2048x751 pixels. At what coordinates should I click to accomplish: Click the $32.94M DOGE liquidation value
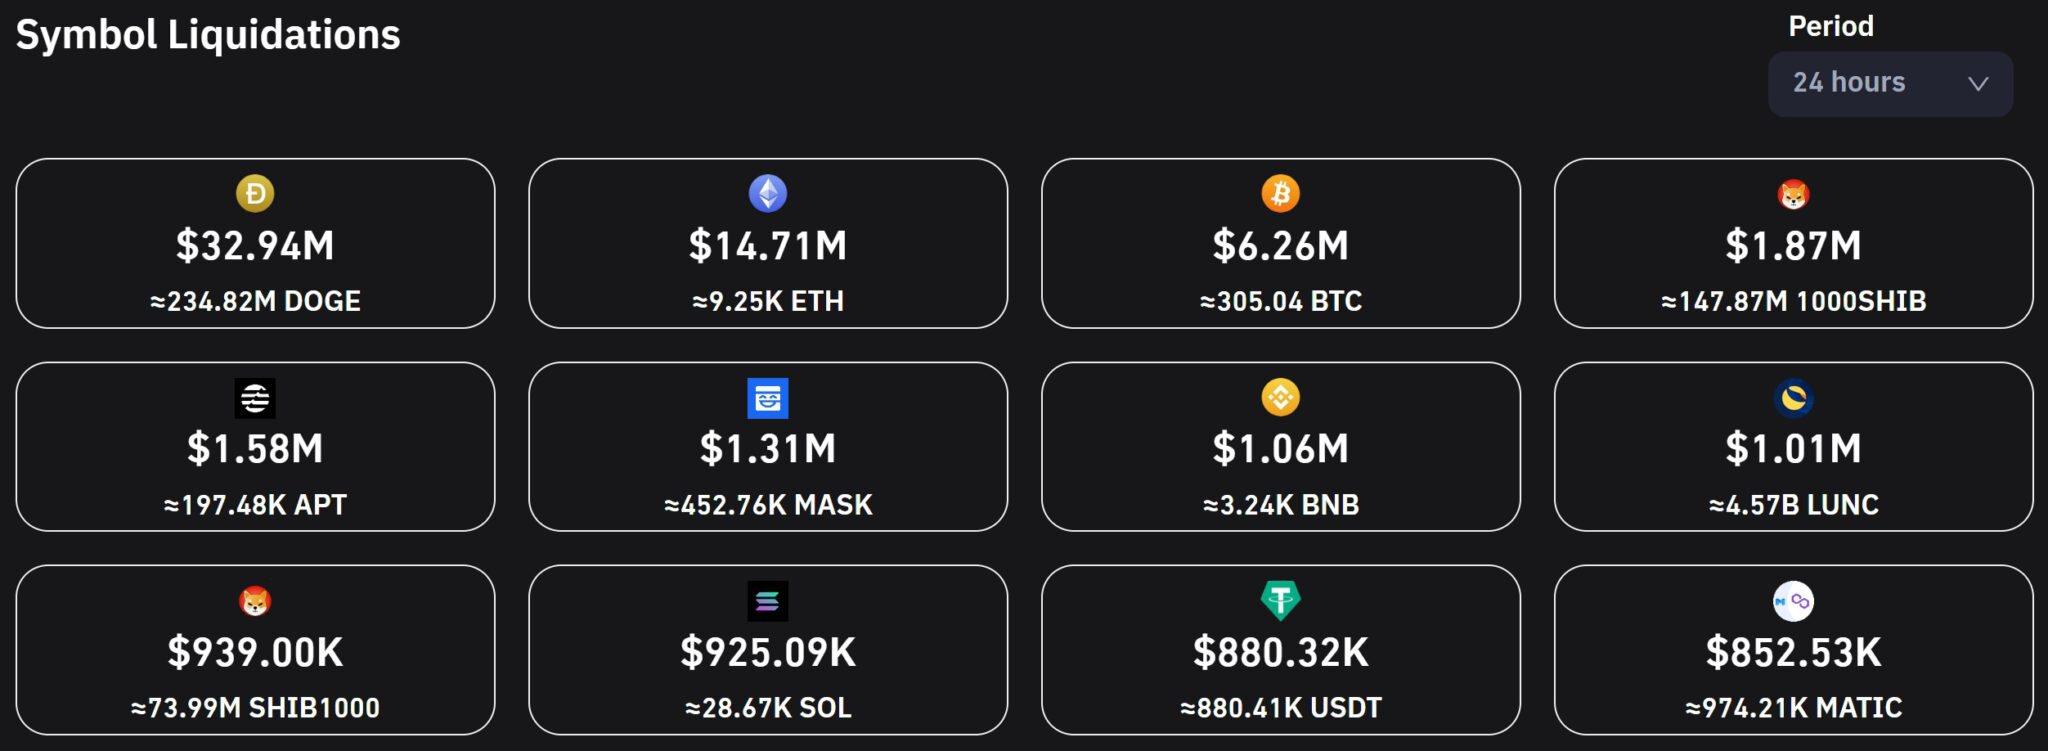(257, 247)
